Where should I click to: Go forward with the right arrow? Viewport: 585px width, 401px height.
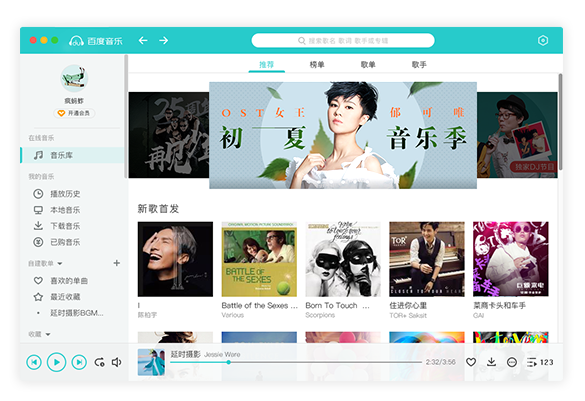point(163,40)
